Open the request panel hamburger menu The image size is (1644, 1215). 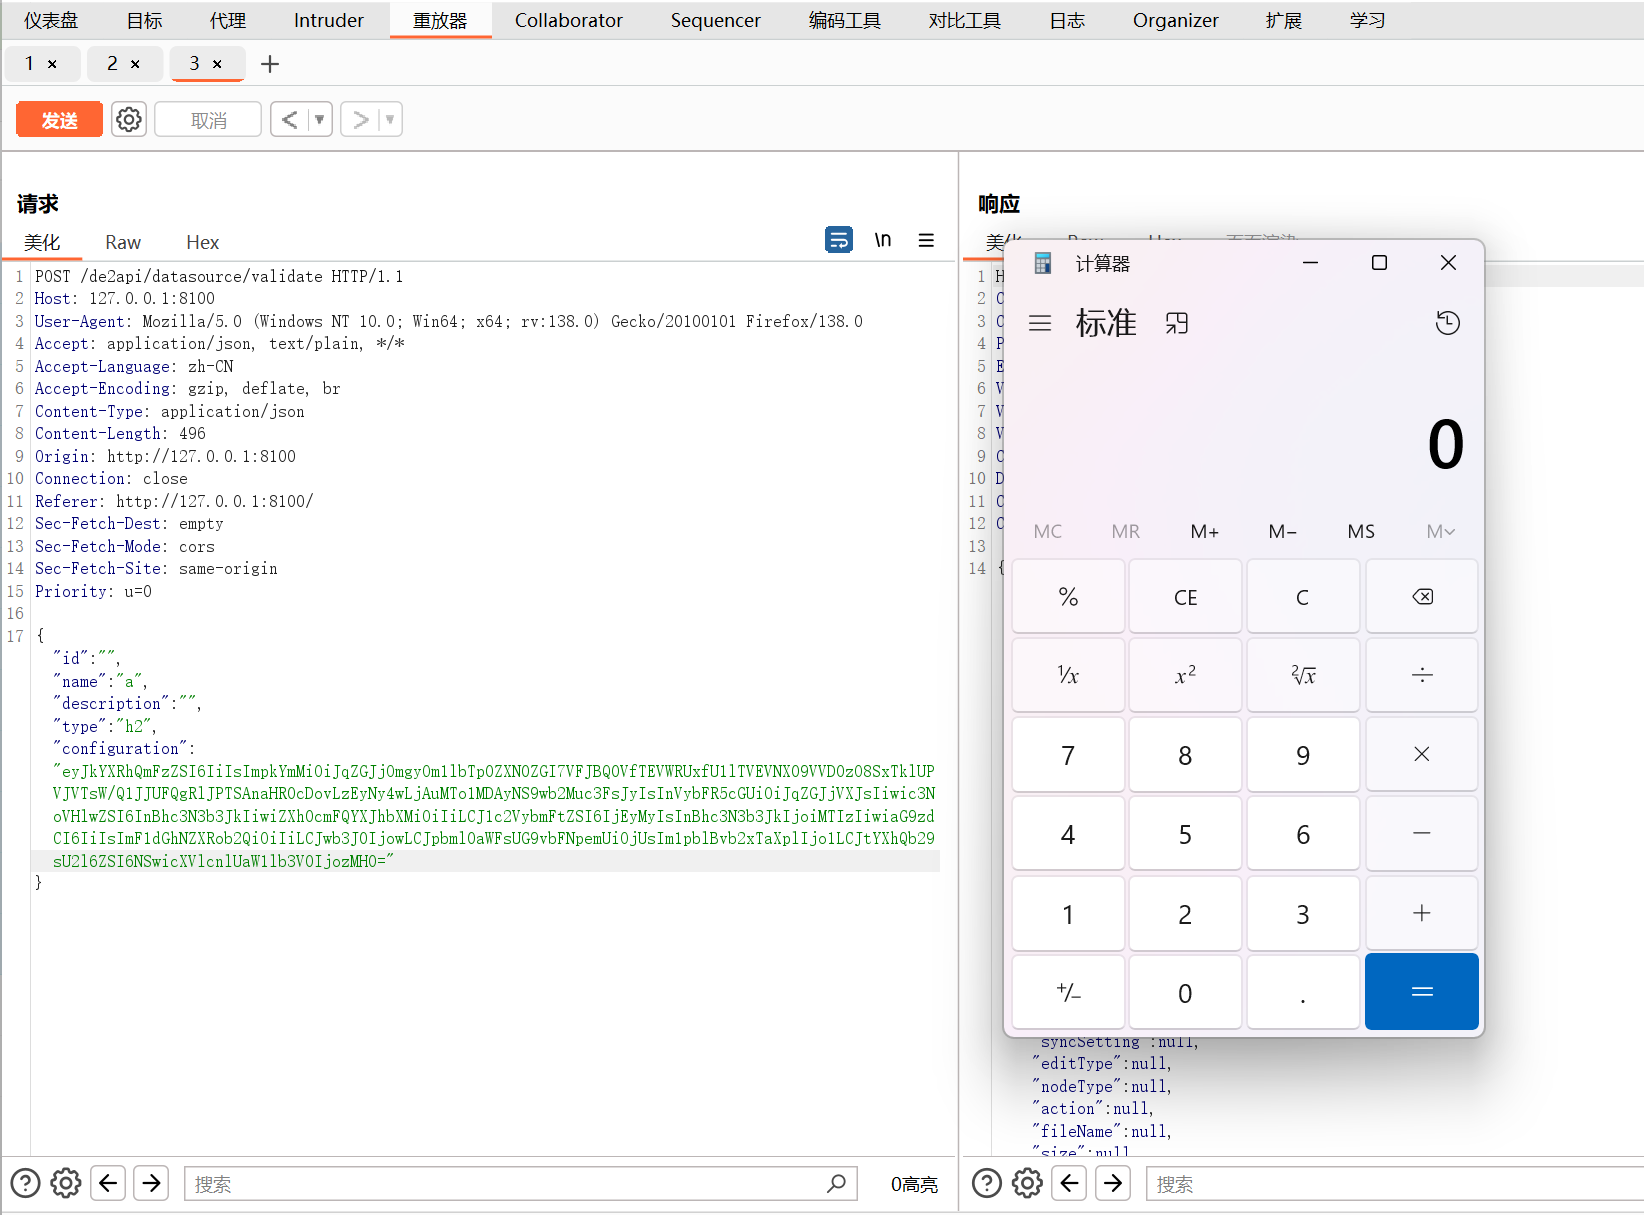pos(926,240)
